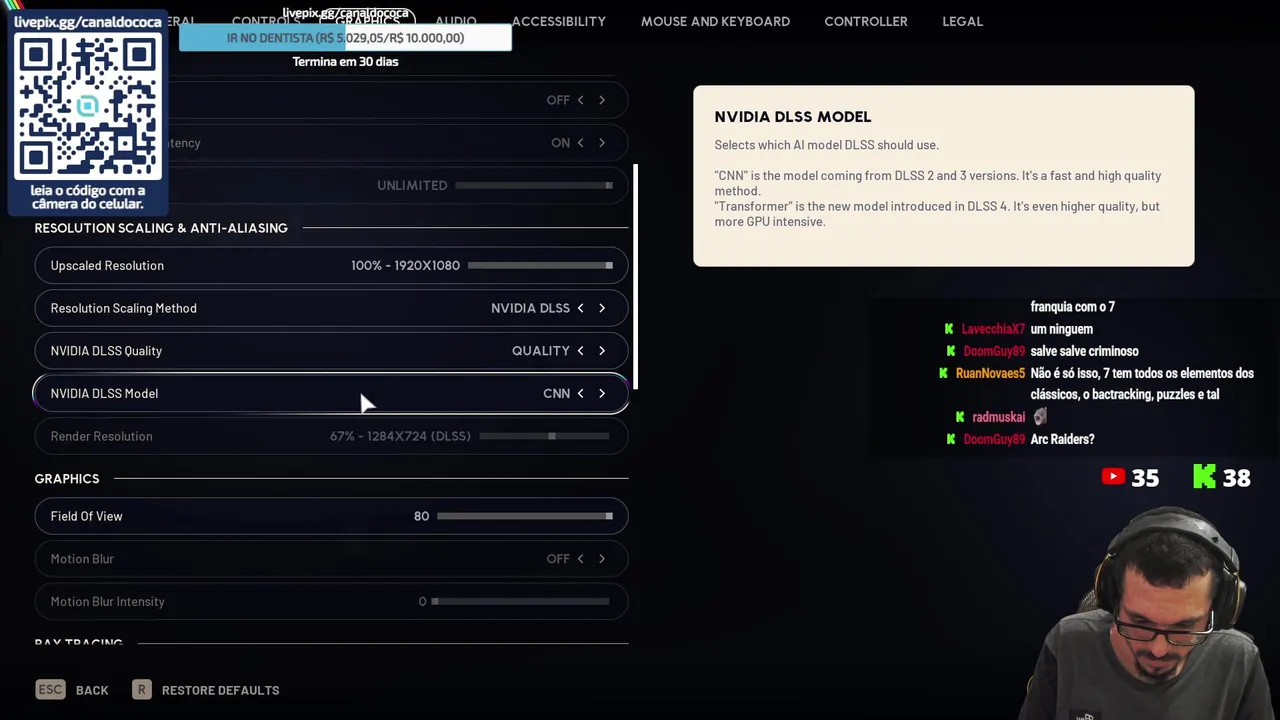Click the 100% - 1920X1080 value

pyautogui.click(x=405, y=266)
